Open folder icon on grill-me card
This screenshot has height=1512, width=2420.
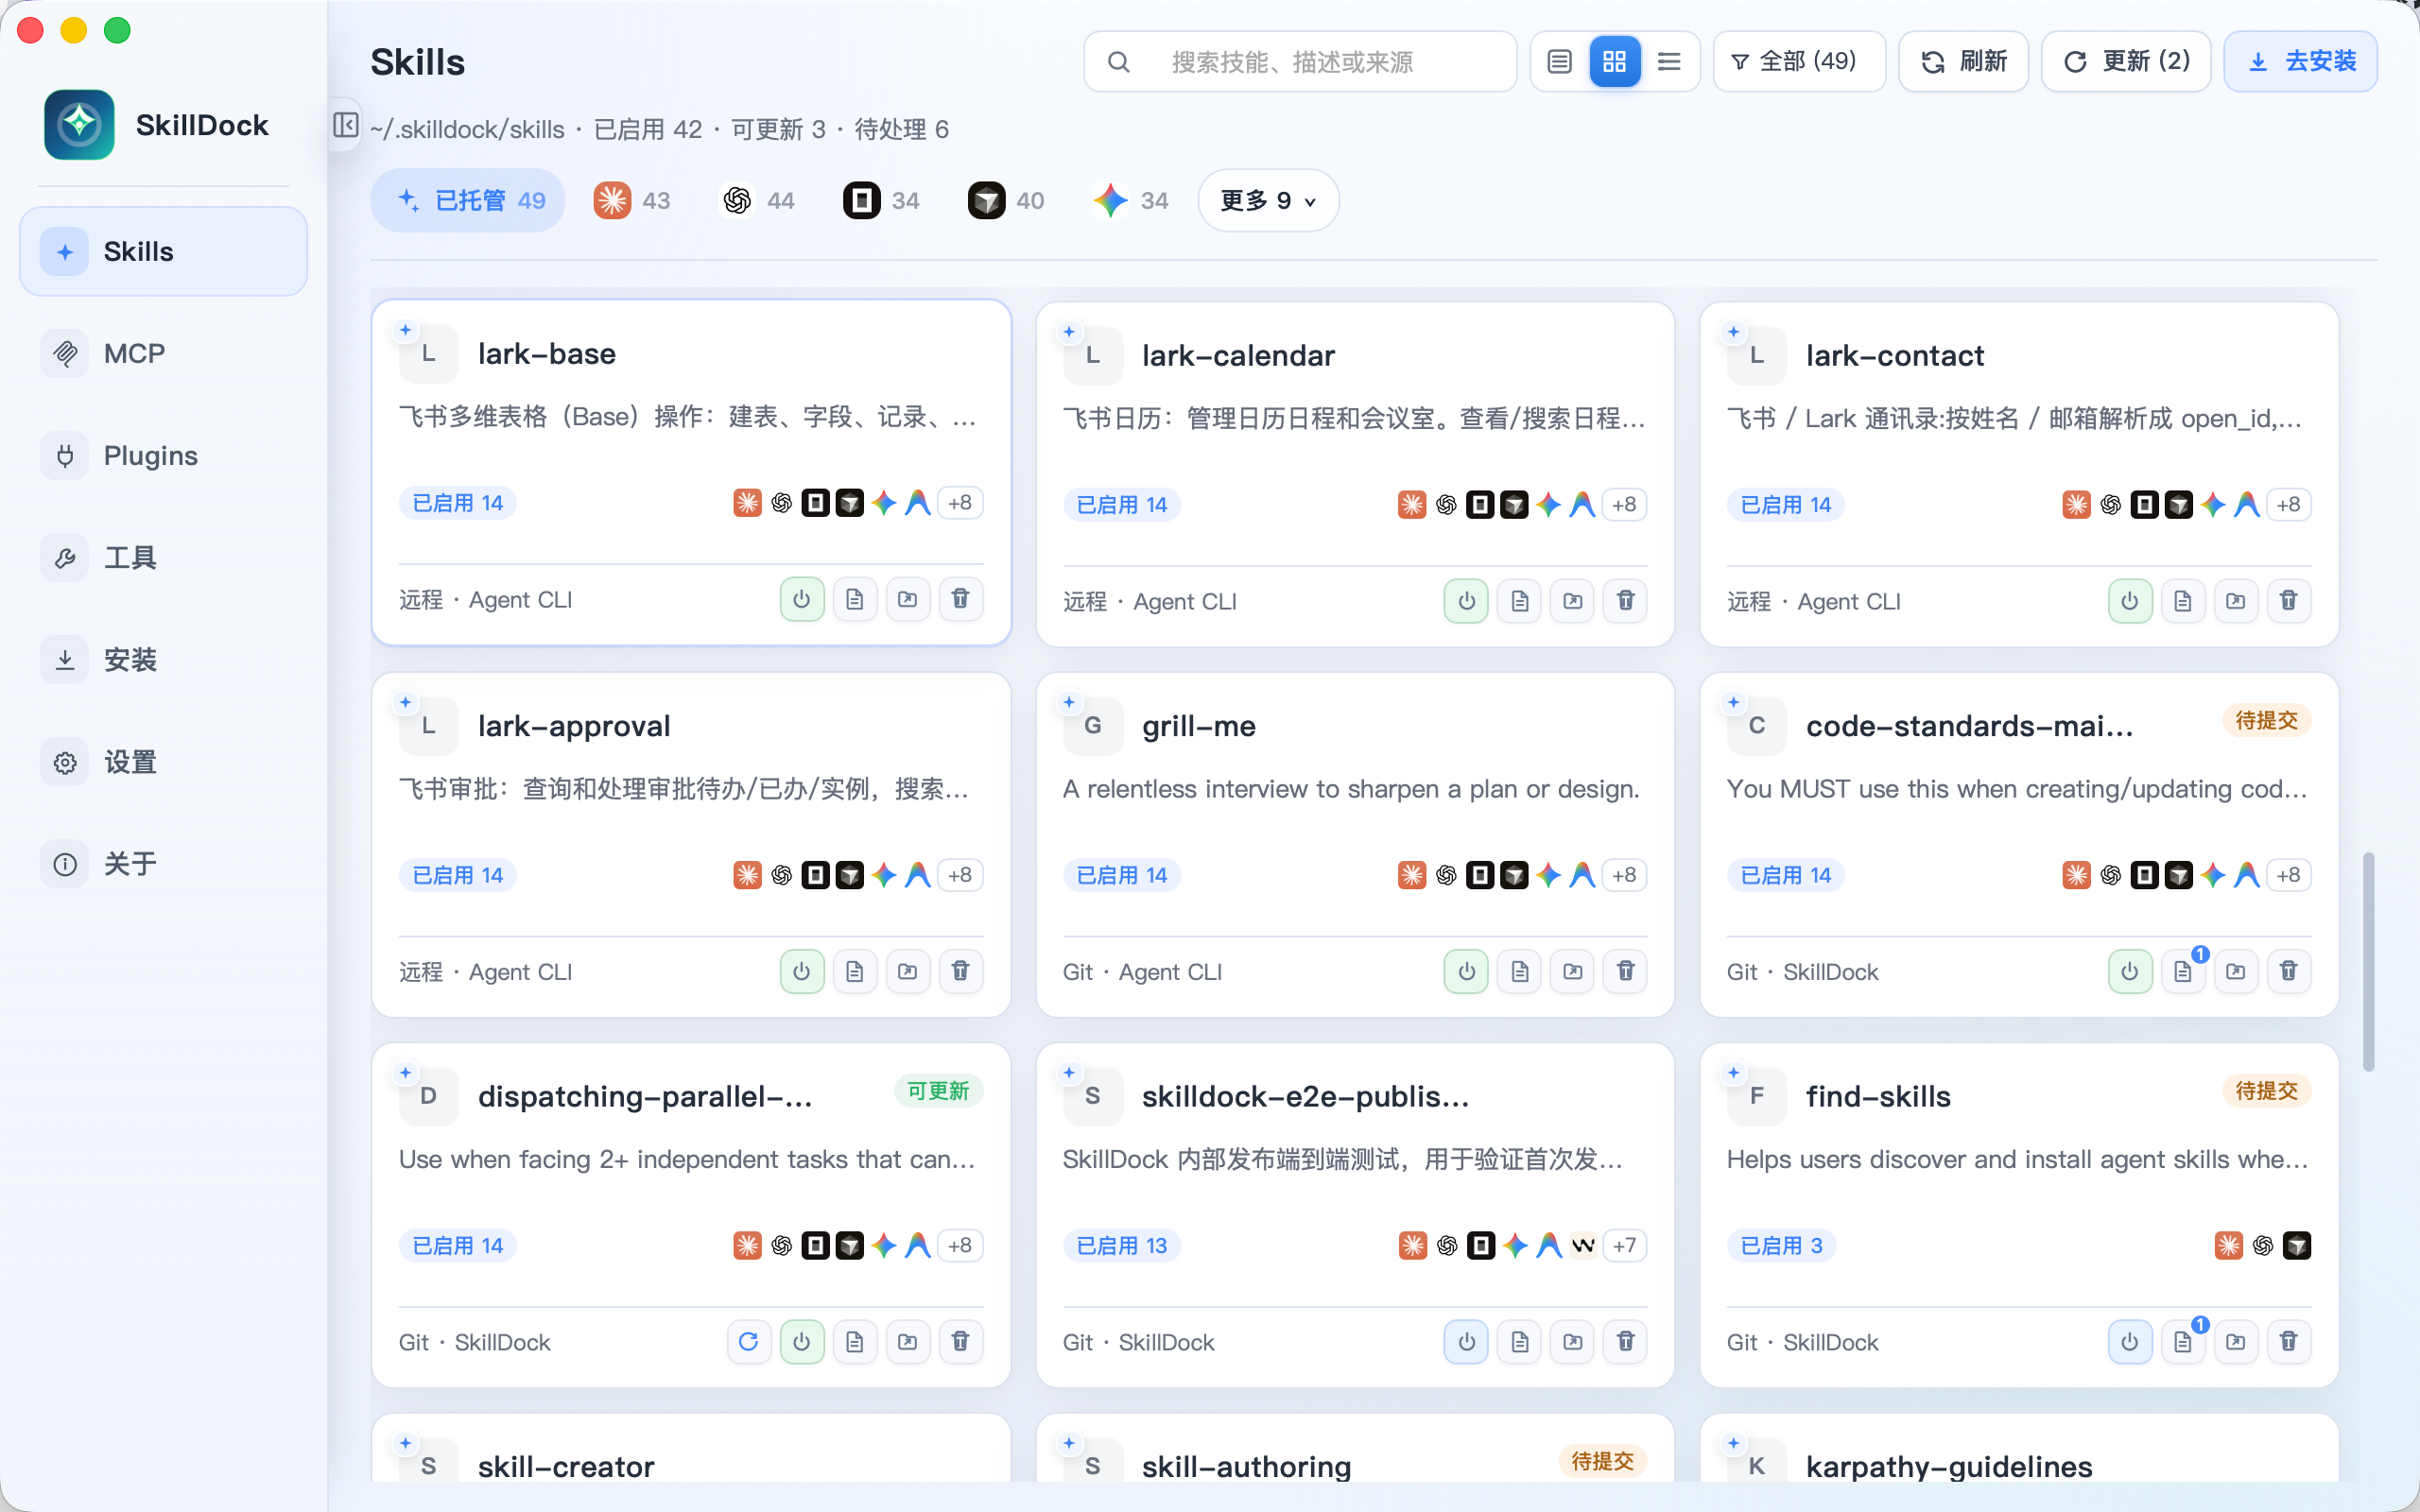click(1572, 971)
